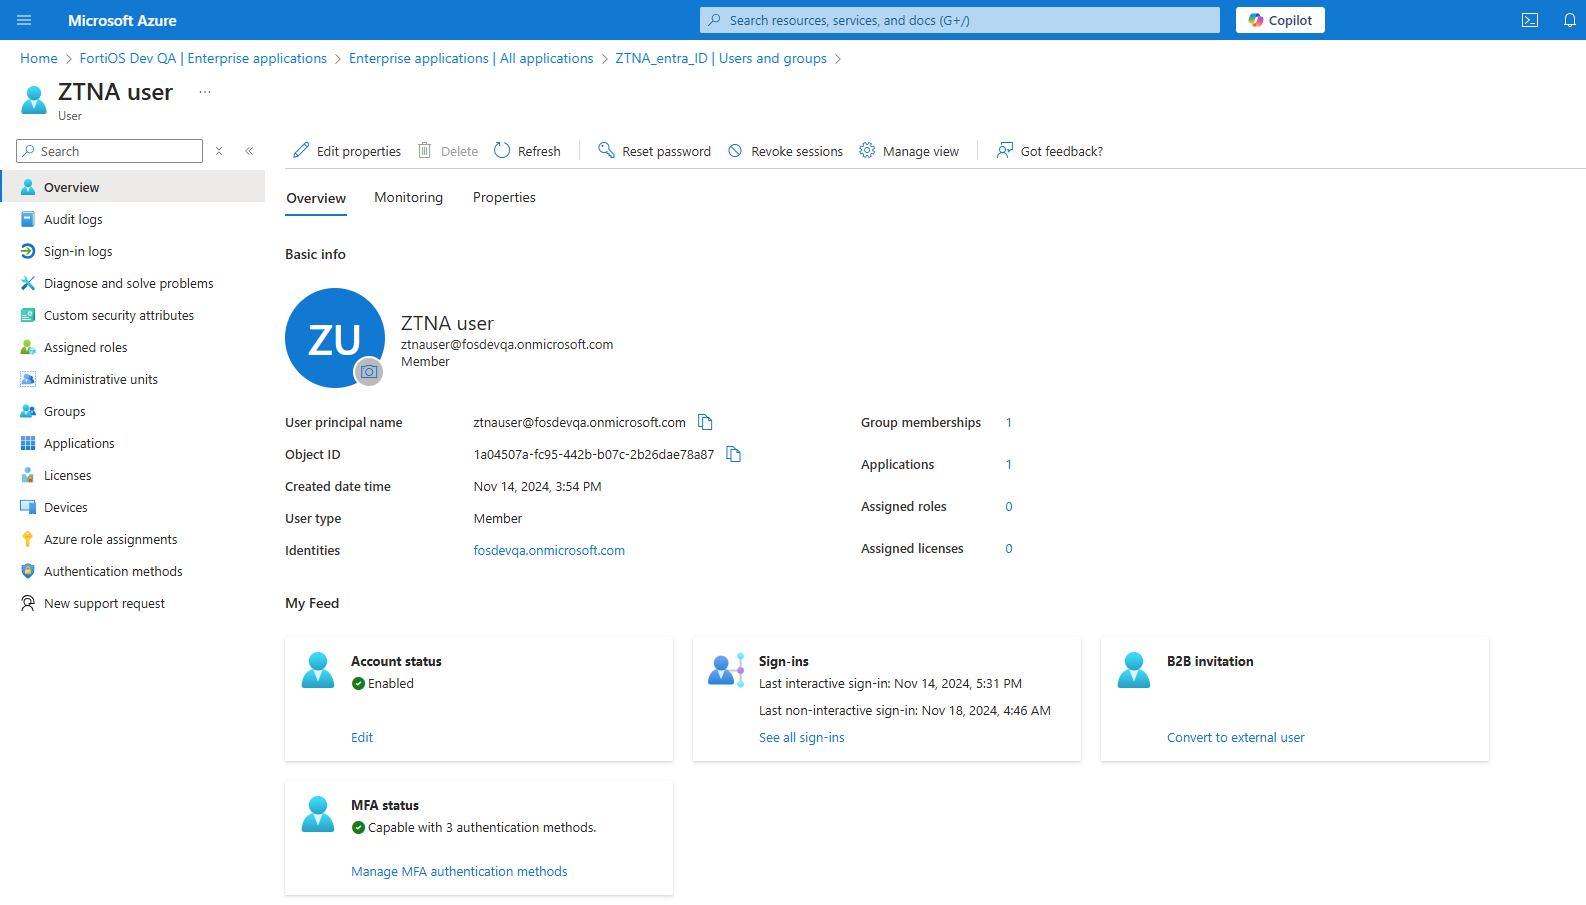Open the notifications bell

click(1569, 20)
